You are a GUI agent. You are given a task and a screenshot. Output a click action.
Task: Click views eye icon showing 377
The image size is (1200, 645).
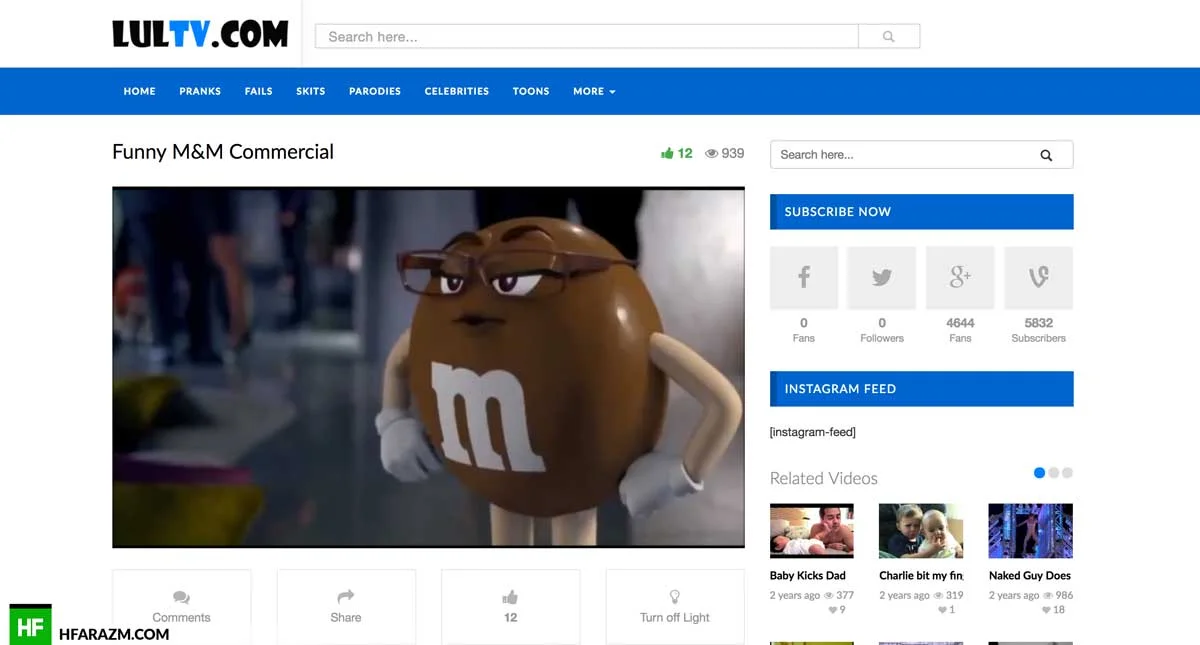click(829, 596)
